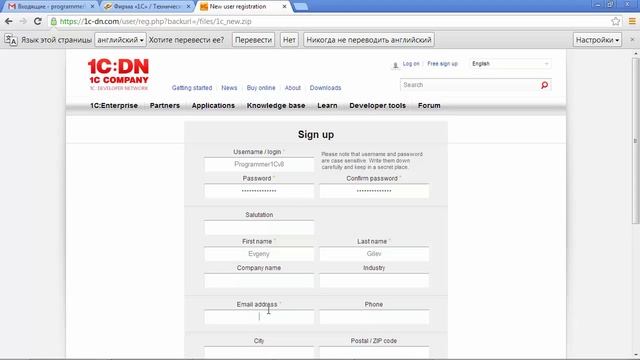Screen dimensions: 640x360
Task: Open the Partners menu
Action: coord(164,105)
